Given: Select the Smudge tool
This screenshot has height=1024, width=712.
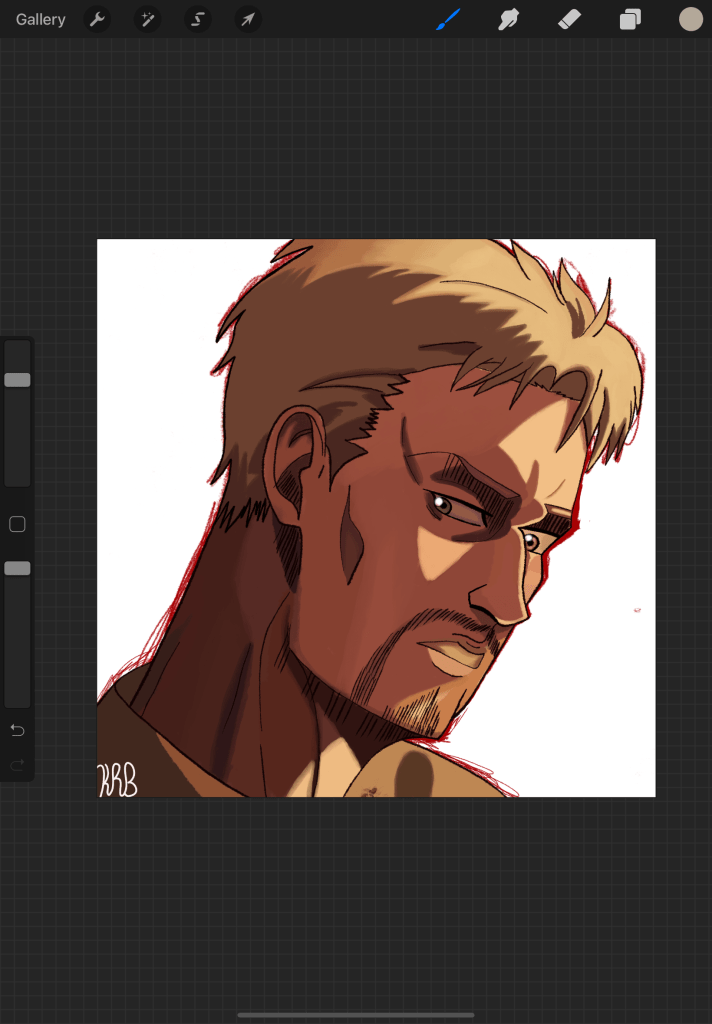Looking at the screenshot, I should pos(508,20).
